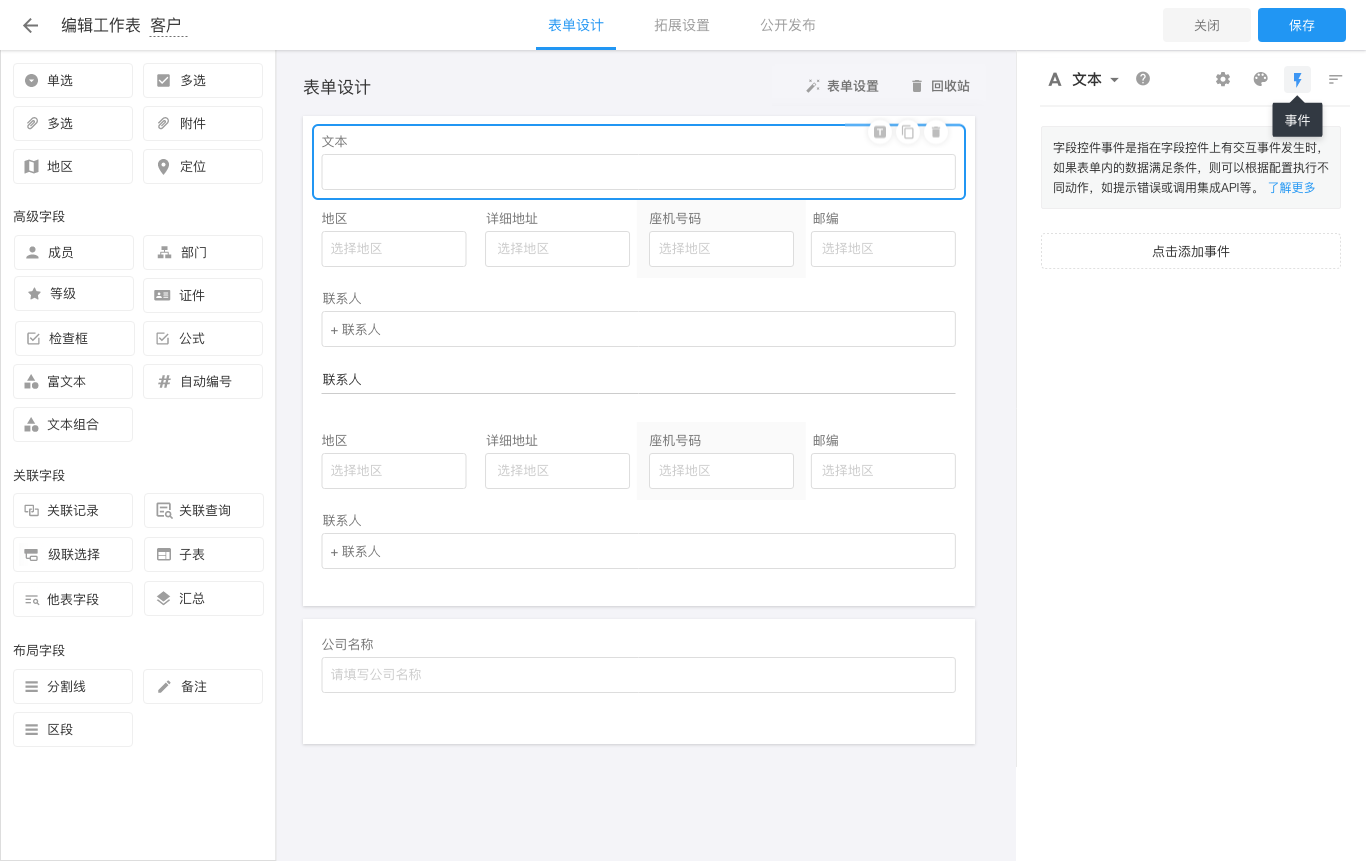Open the 地区 选择地区 picker

coord(394,249)
